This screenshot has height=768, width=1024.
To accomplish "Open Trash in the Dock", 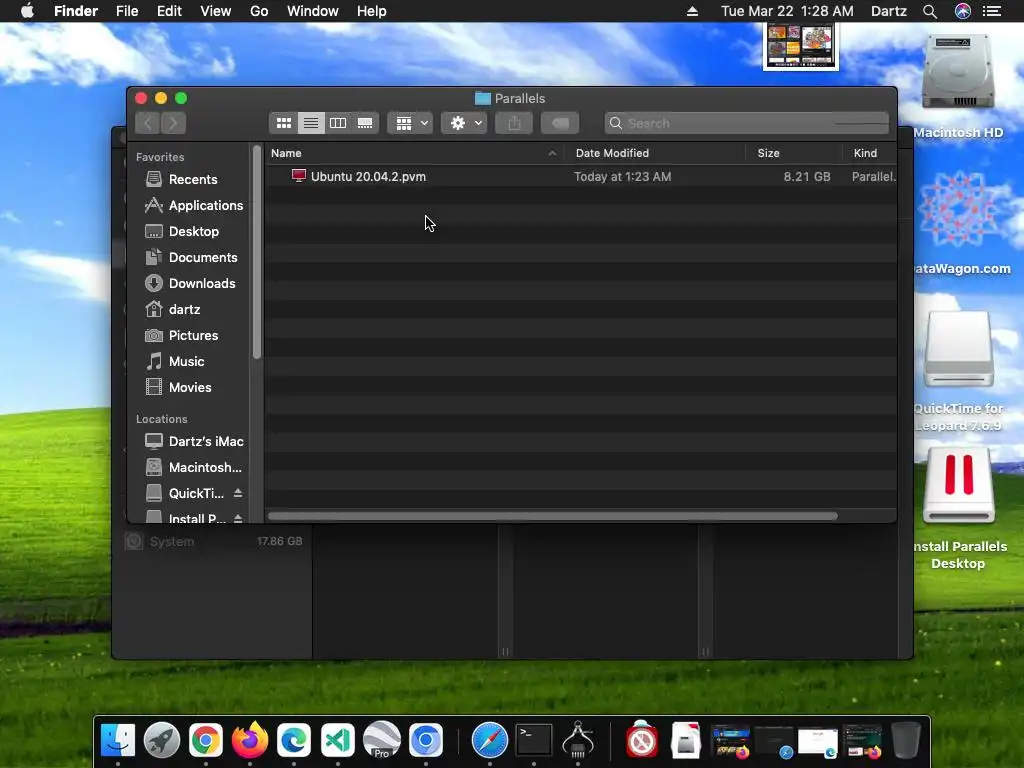I will [906, 741].
